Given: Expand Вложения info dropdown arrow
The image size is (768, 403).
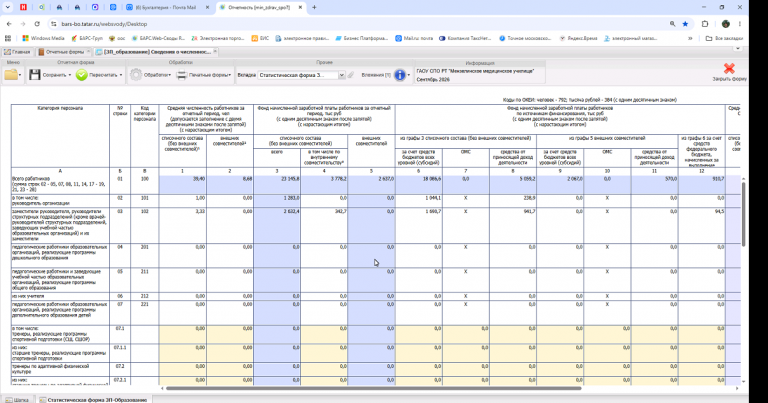Looking at the screenshot, I should click(409, 75).
